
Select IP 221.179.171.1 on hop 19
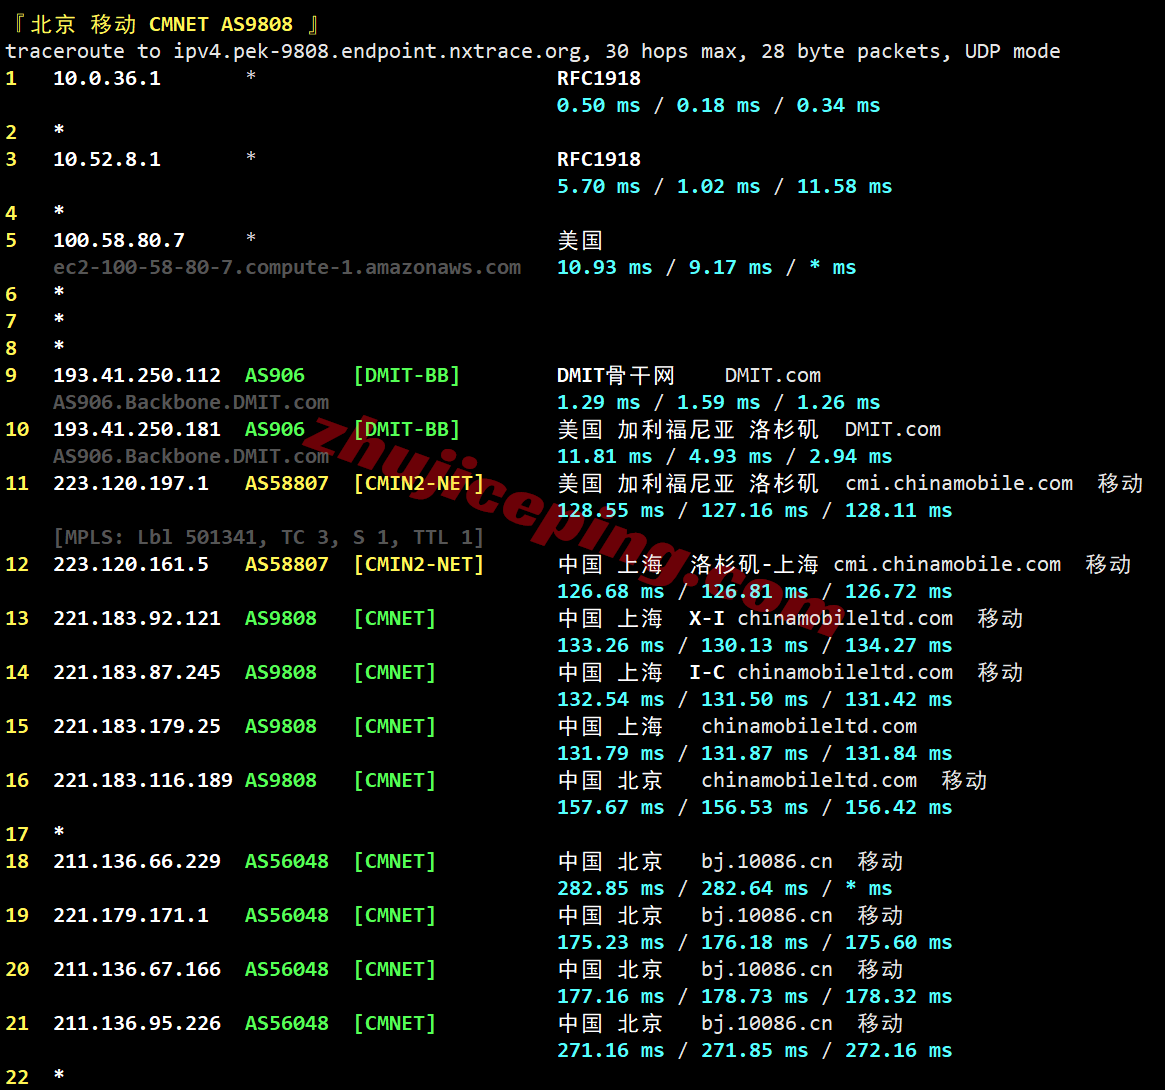(x=131, y=915)
